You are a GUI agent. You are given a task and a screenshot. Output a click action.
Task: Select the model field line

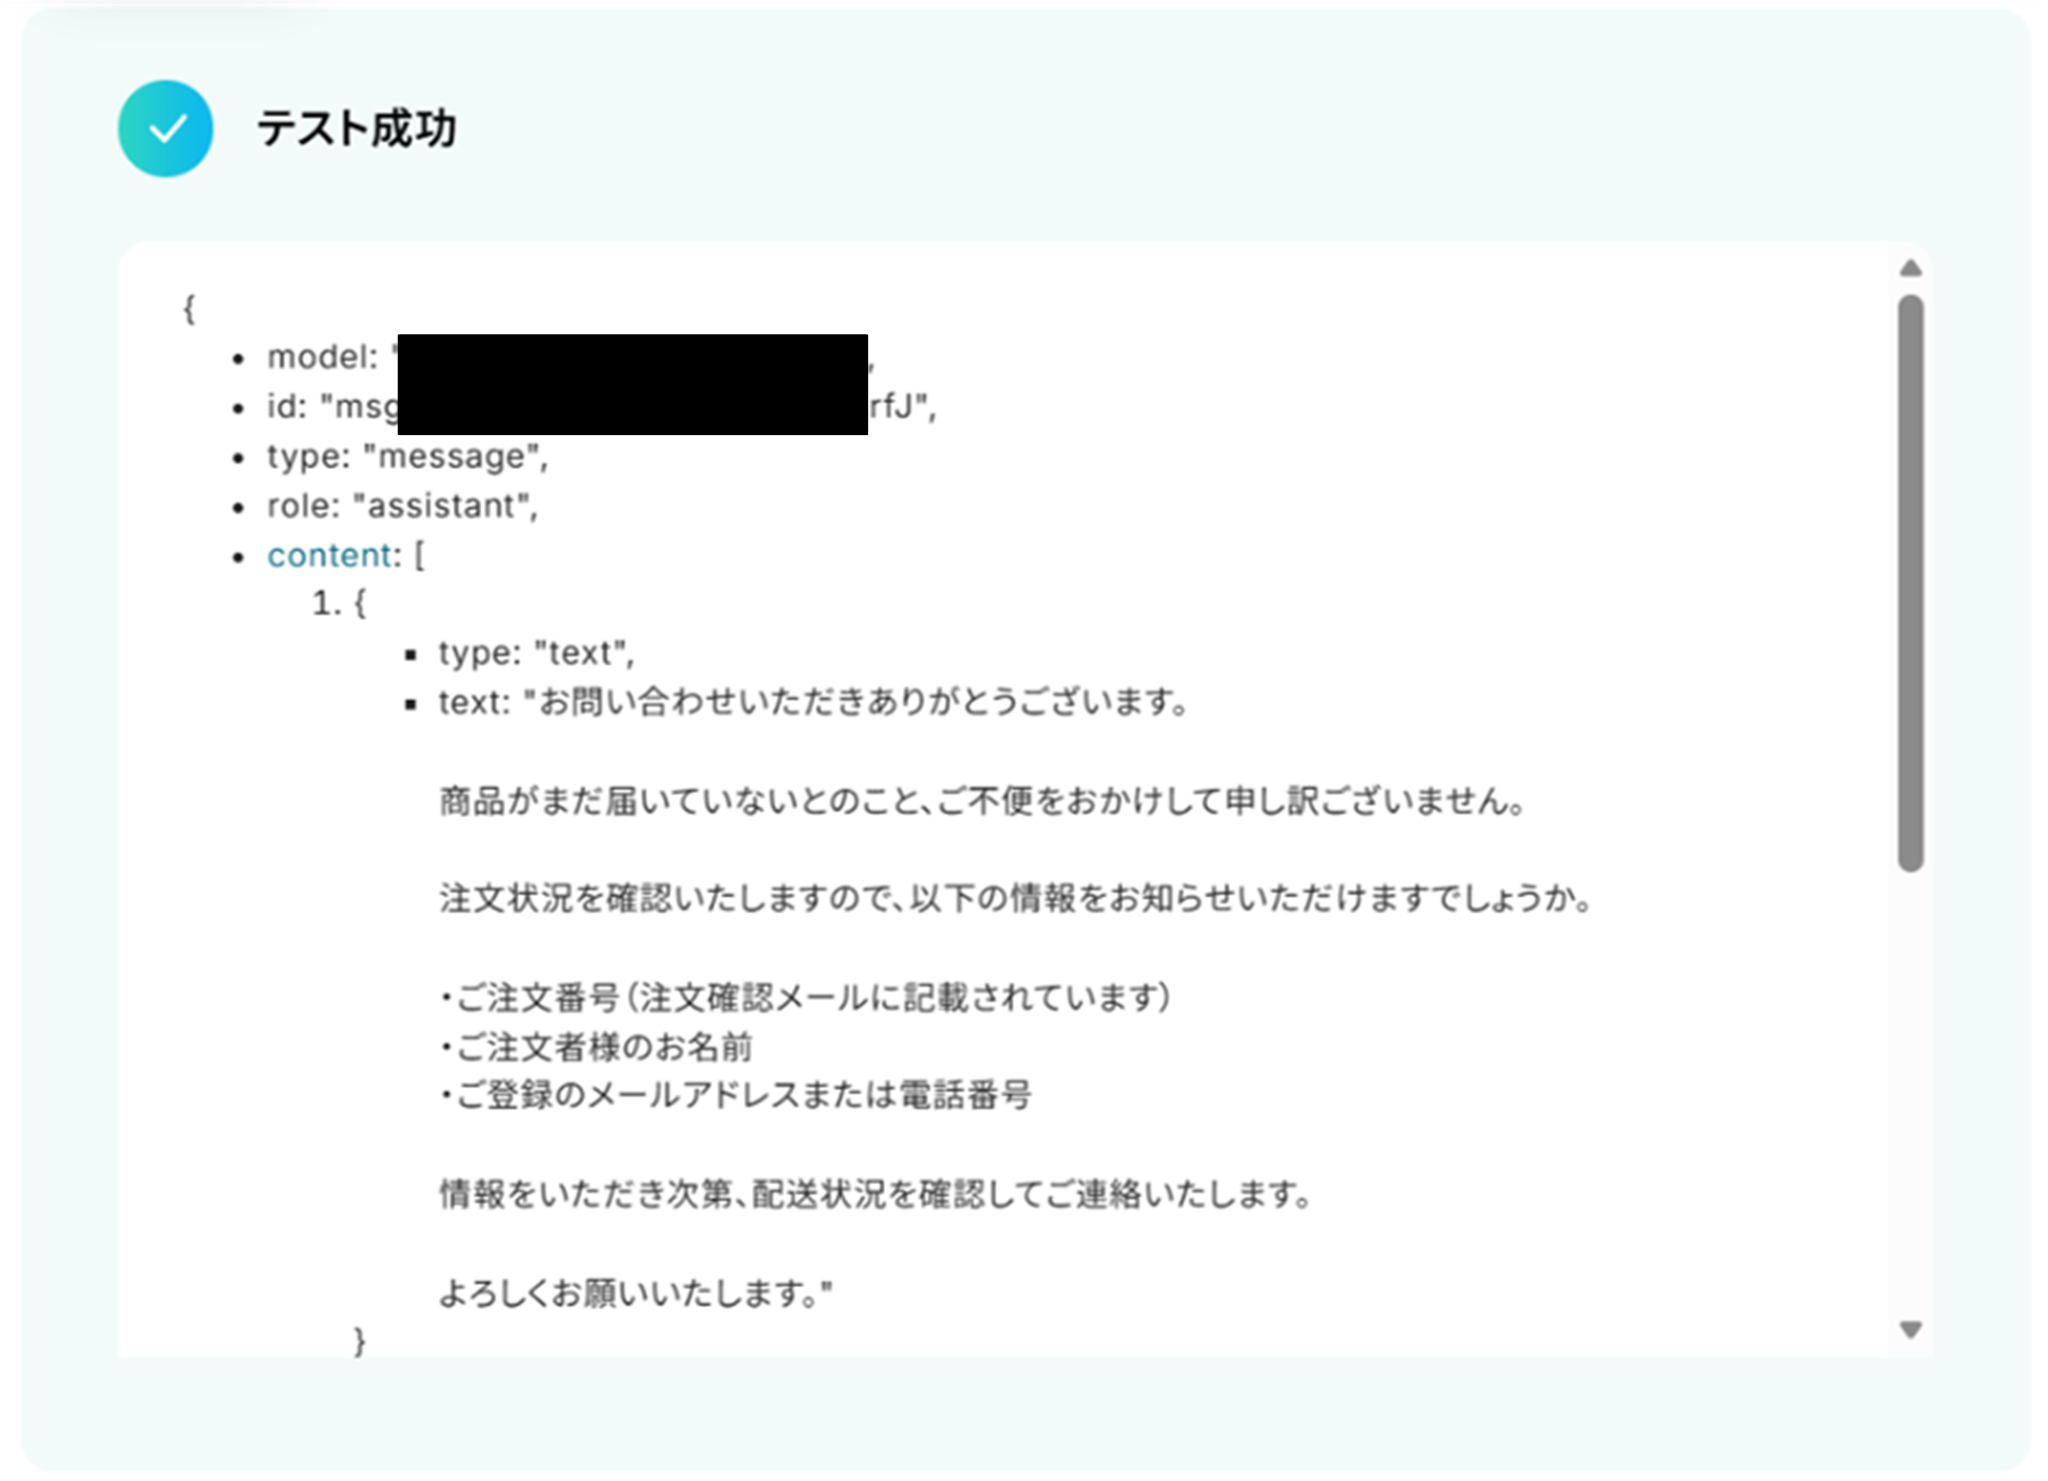coord(571,357)
